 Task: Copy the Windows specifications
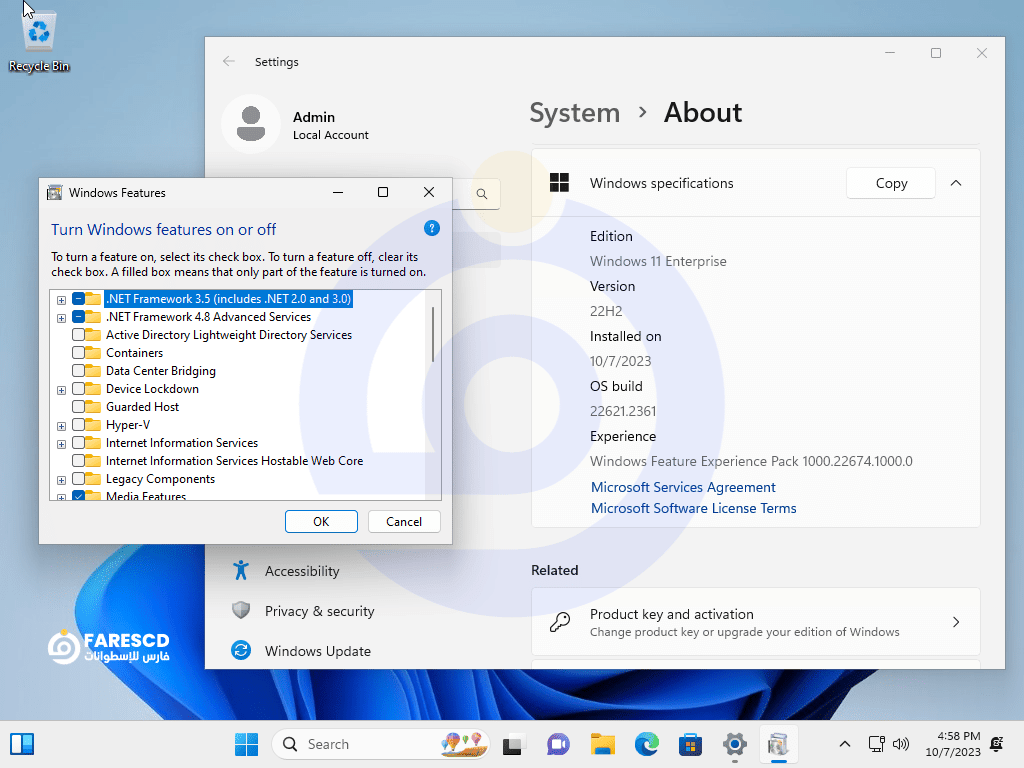tap(891, 183)
